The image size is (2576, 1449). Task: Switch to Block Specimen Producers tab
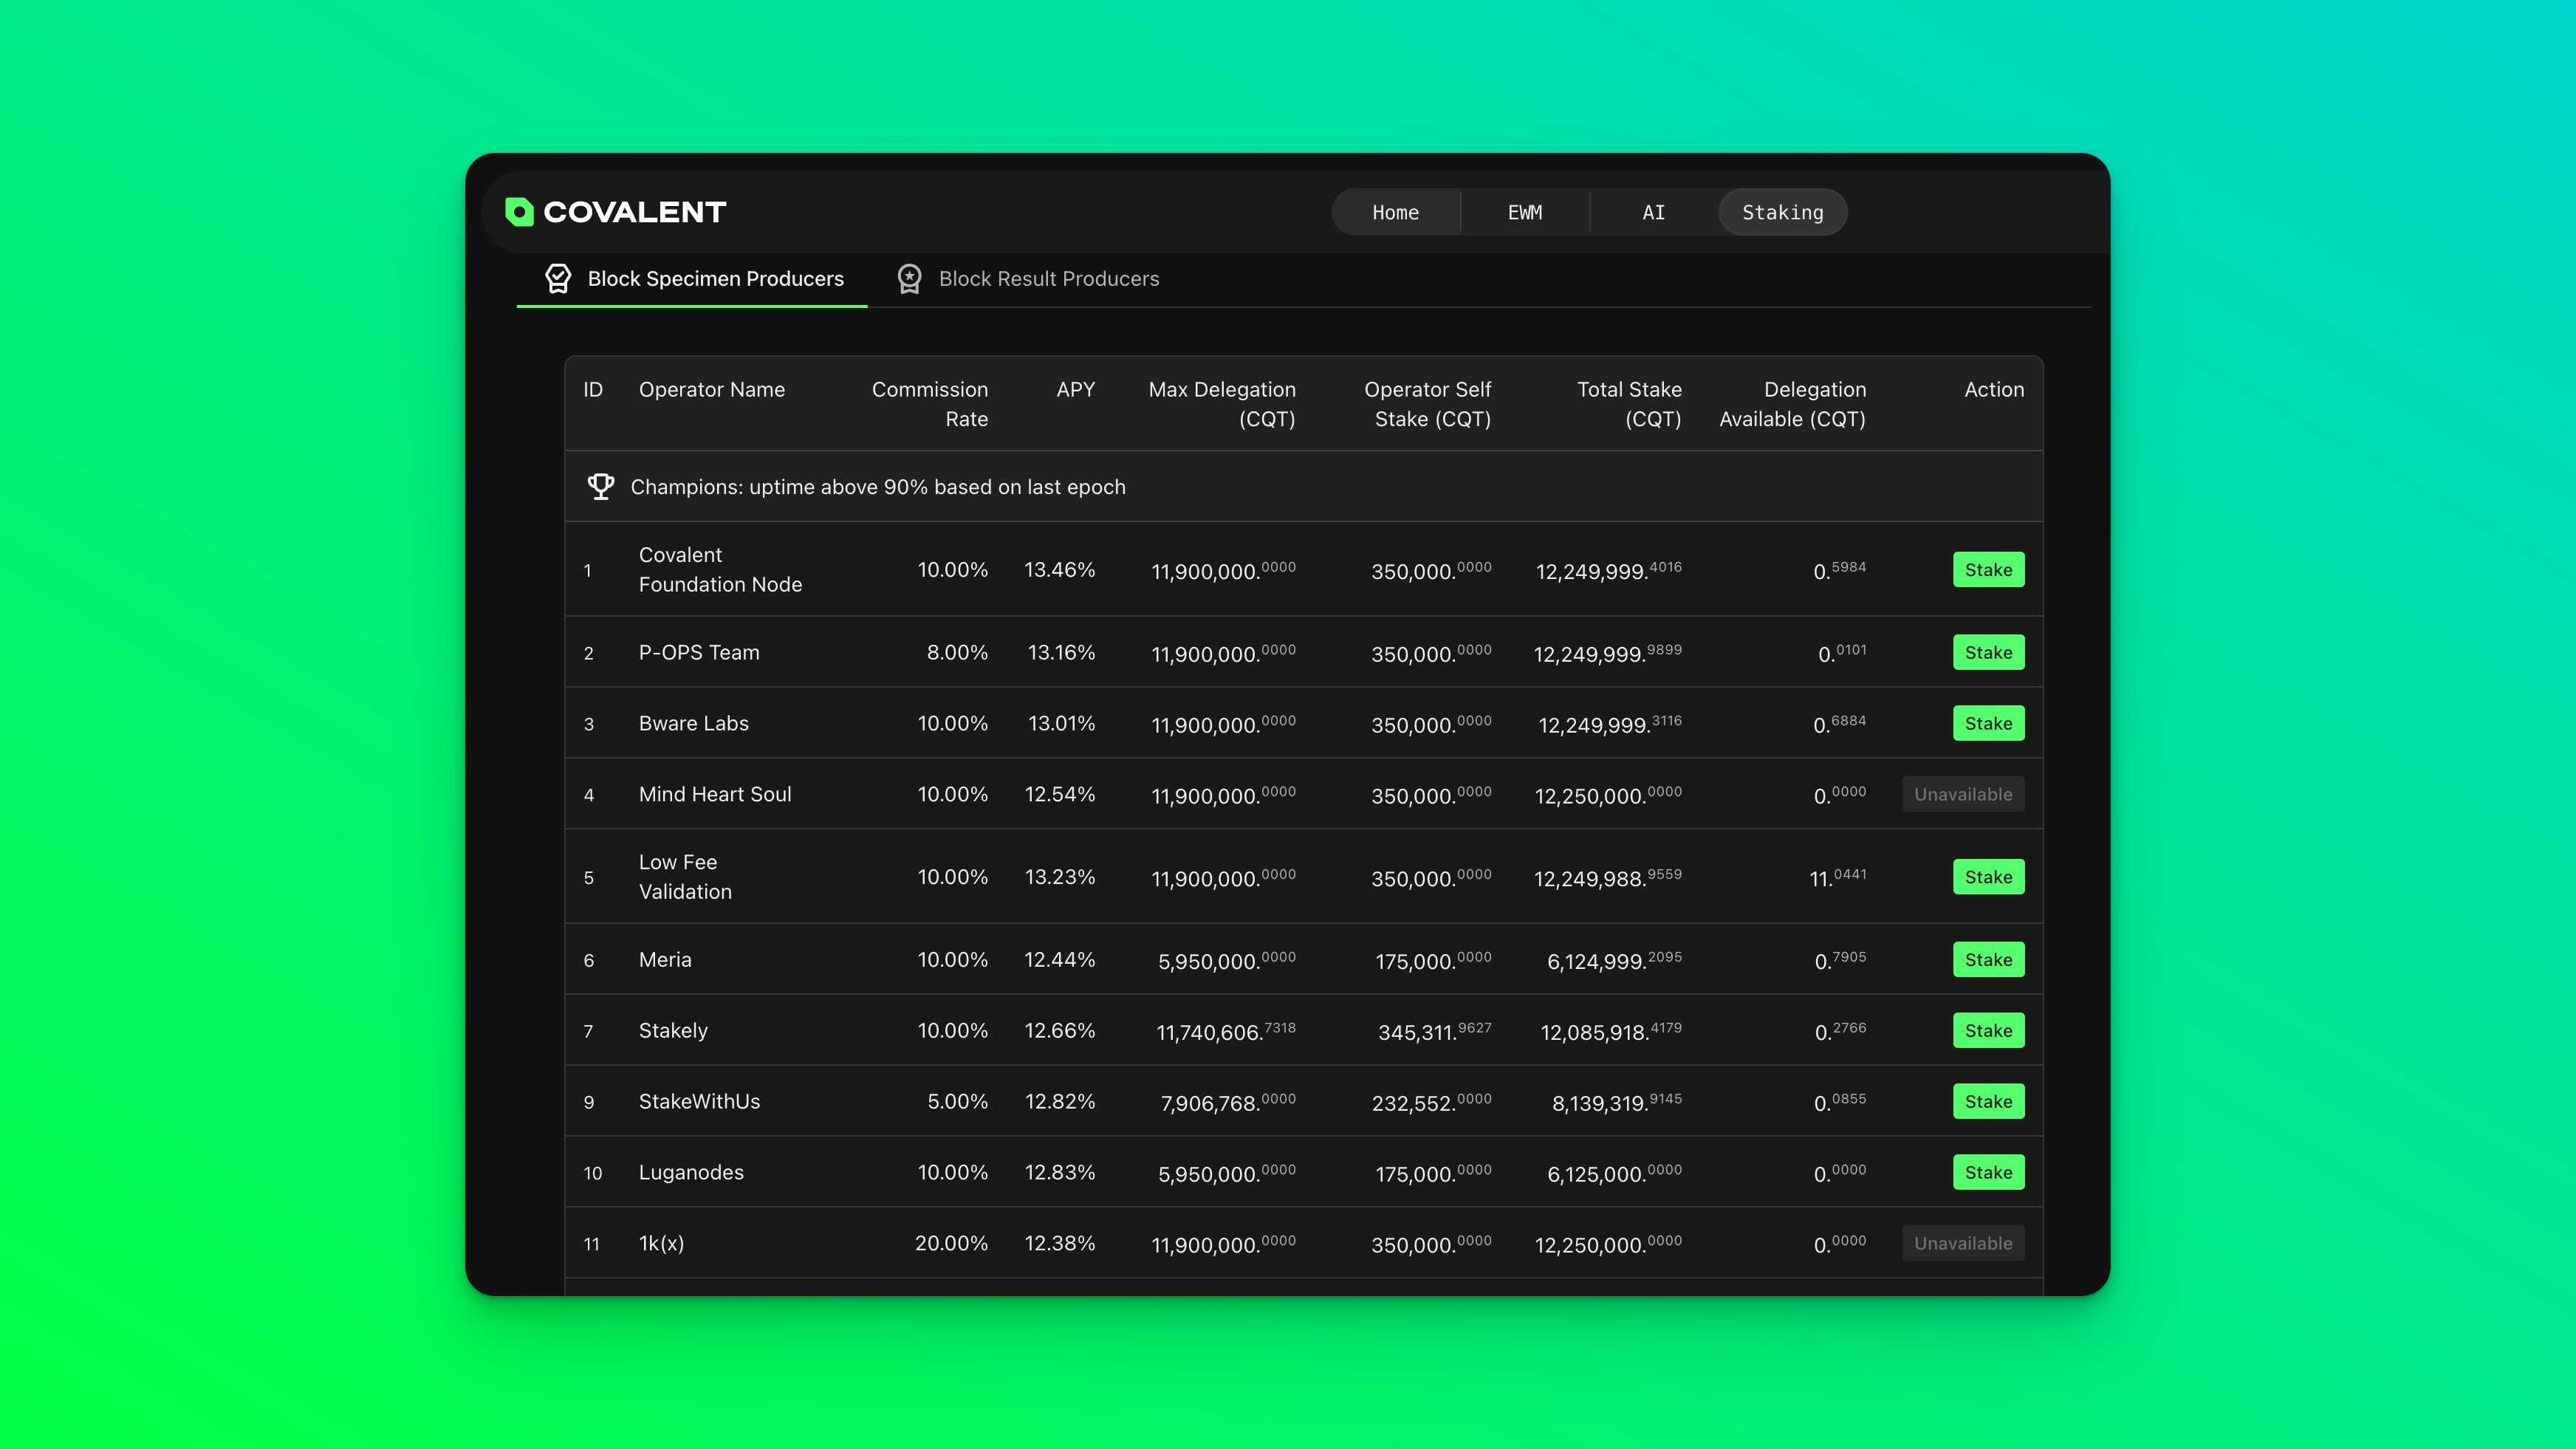[692, 279]
